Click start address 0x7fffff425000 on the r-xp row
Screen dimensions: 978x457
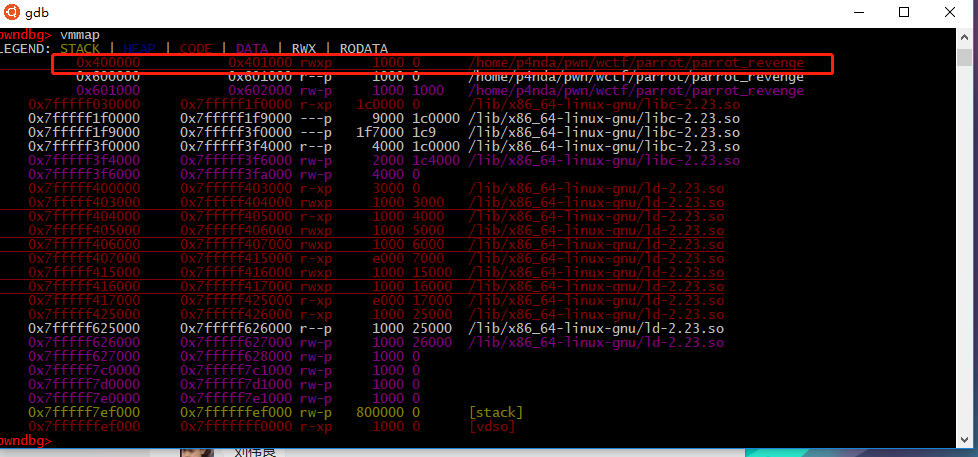click(84, 314)
